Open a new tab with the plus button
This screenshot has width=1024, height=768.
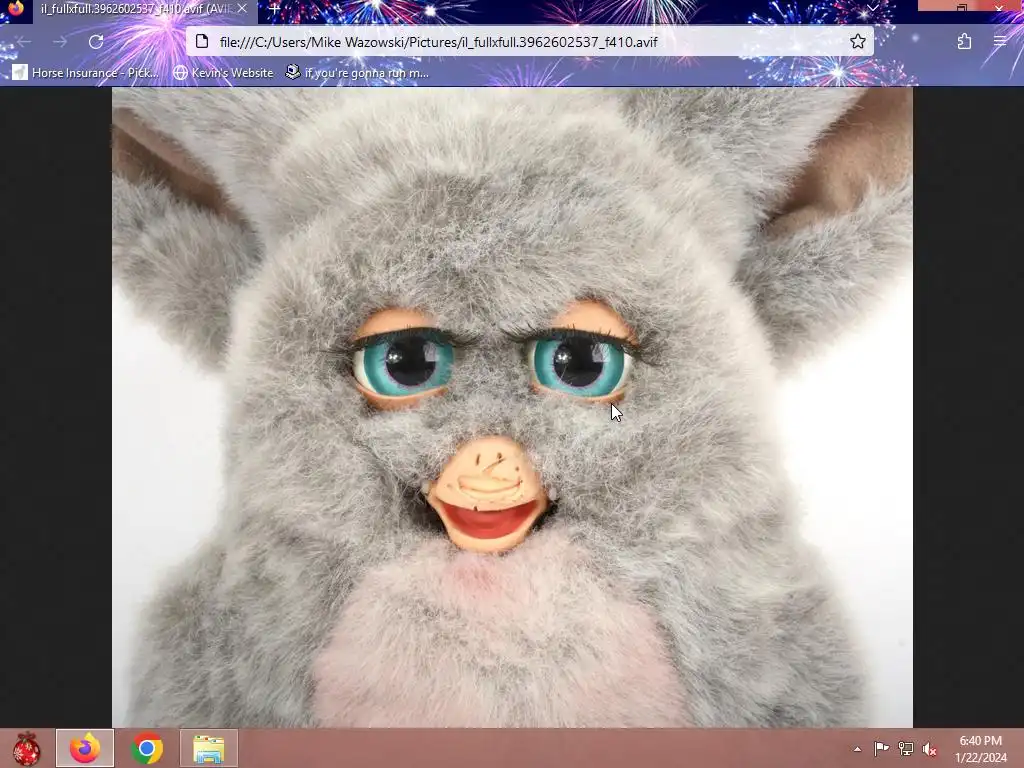pos(275,9)
